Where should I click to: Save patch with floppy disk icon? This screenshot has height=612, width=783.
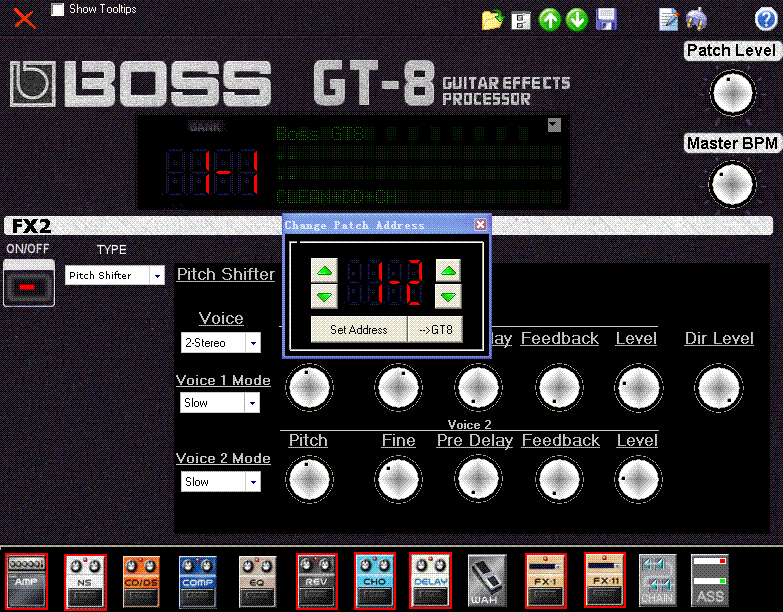click(606, 20)
